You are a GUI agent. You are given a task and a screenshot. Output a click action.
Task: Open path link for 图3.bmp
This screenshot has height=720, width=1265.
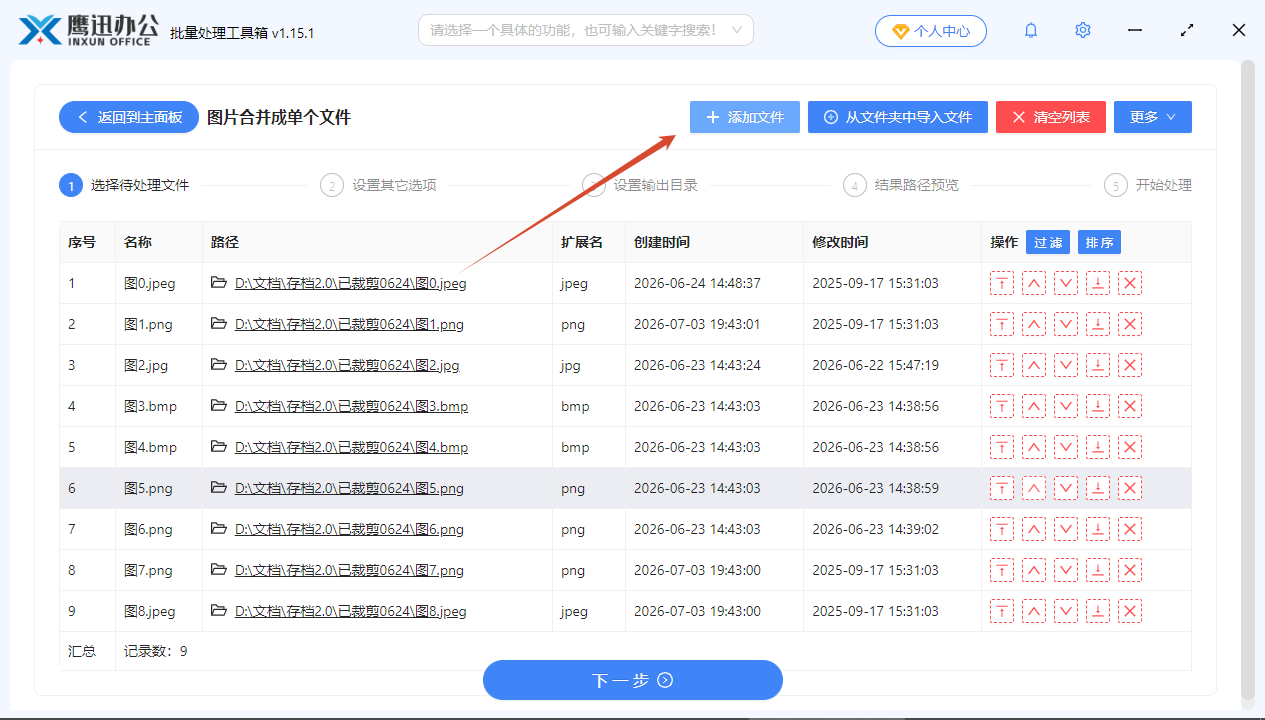351,406
